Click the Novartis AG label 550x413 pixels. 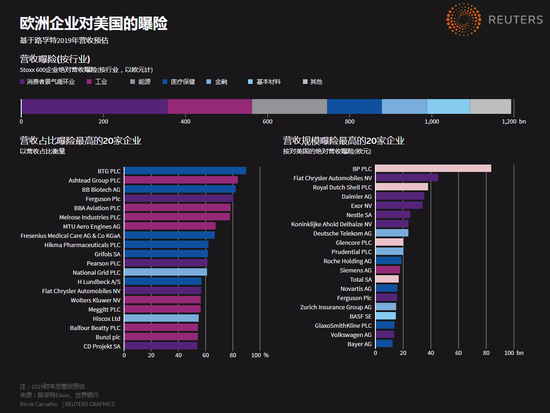356,288
